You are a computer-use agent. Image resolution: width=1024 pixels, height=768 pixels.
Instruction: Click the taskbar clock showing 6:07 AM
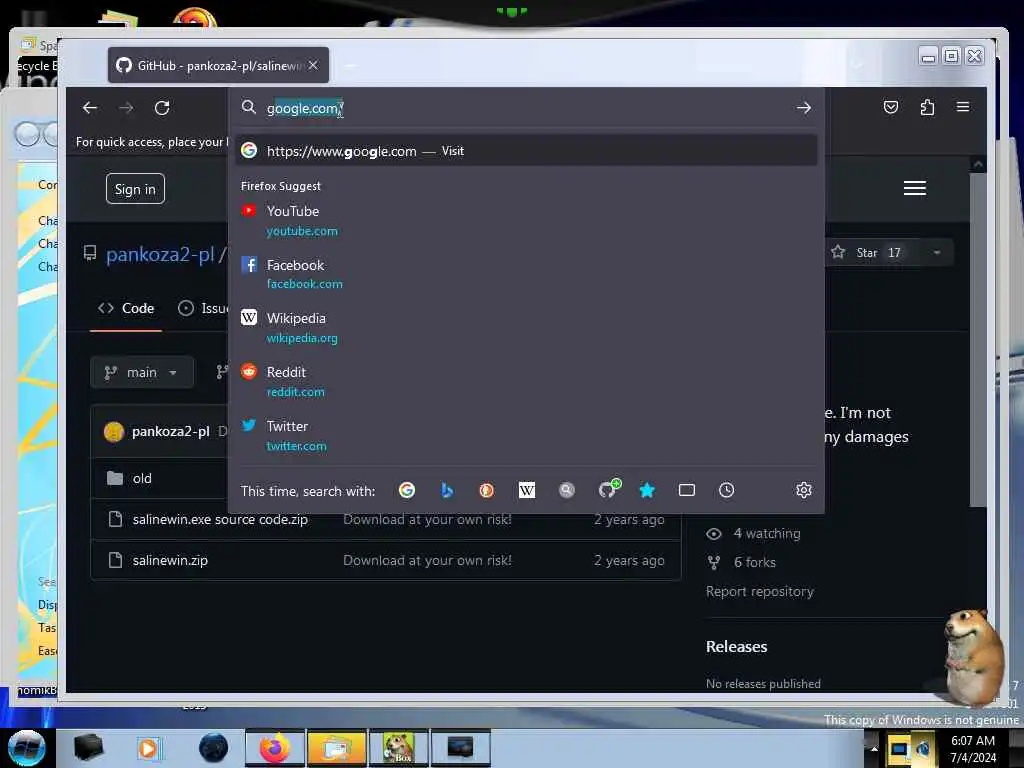click(x=972, y=748)
